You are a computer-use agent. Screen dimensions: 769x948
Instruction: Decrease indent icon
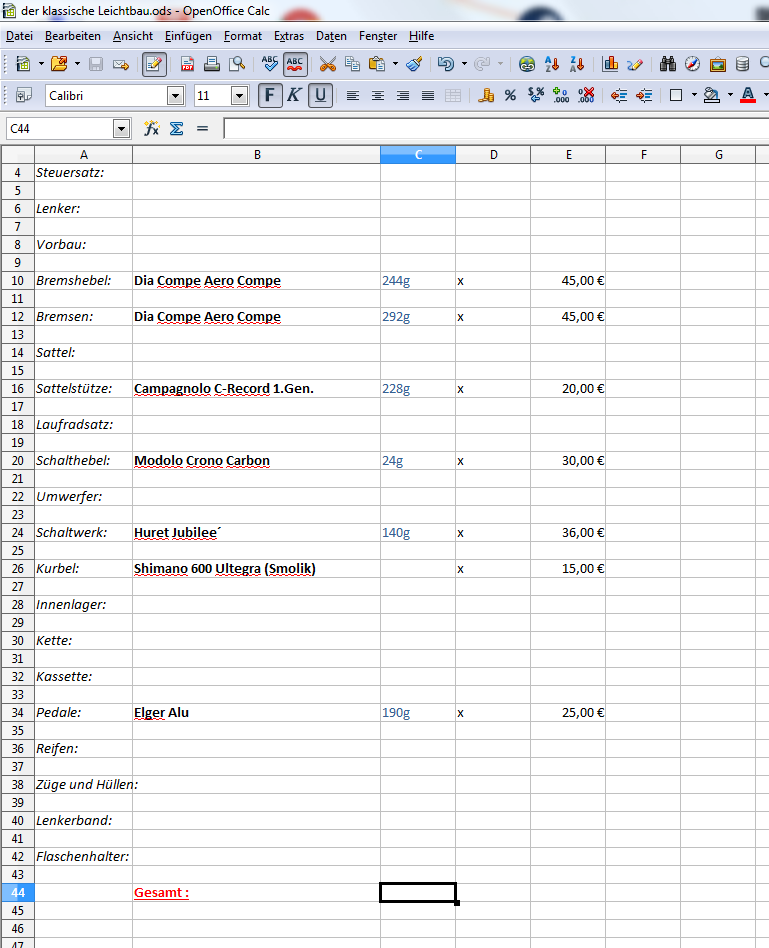click(618, 95)
